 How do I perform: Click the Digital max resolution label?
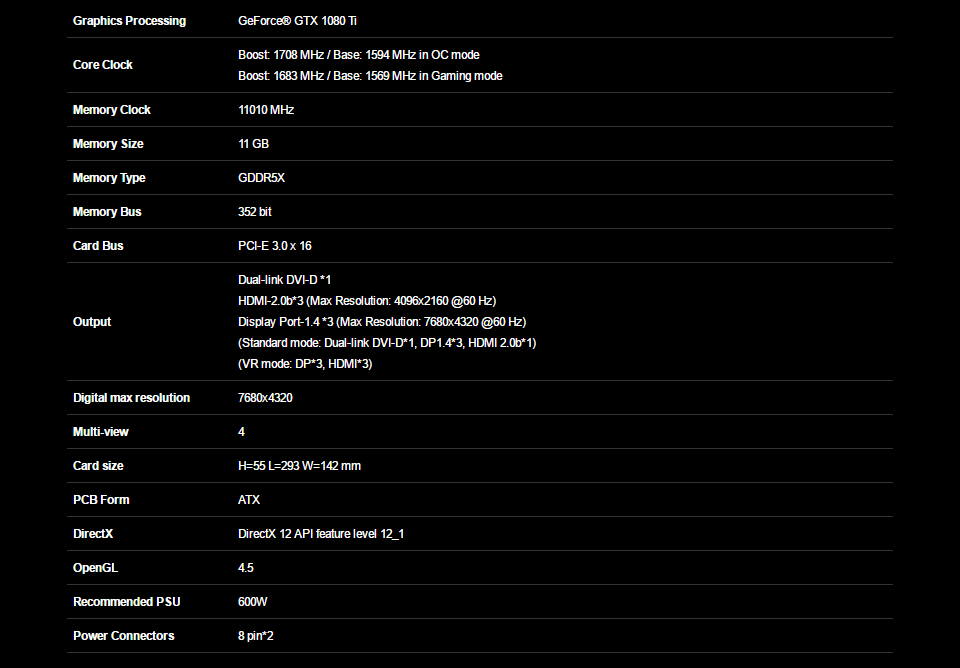click(x=131, y=398)
